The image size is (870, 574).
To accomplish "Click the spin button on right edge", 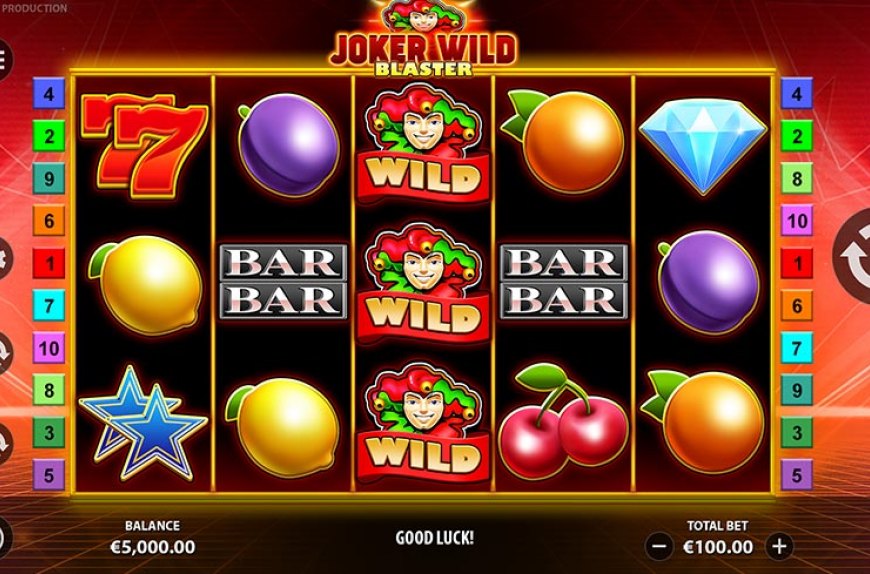I will click(x=853, y=256).
